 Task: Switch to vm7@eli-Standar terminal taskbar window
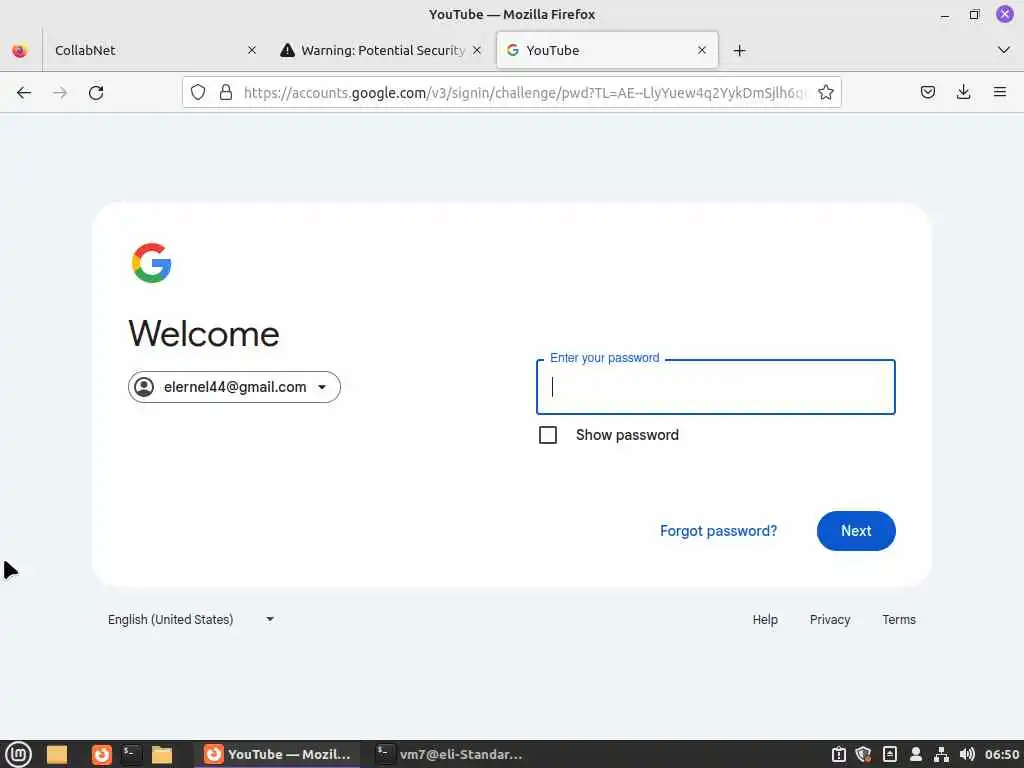pos(451,754)
